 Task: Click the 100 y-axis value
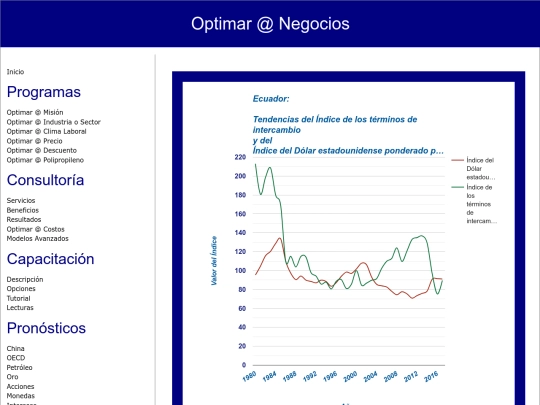tap(240, 271)
